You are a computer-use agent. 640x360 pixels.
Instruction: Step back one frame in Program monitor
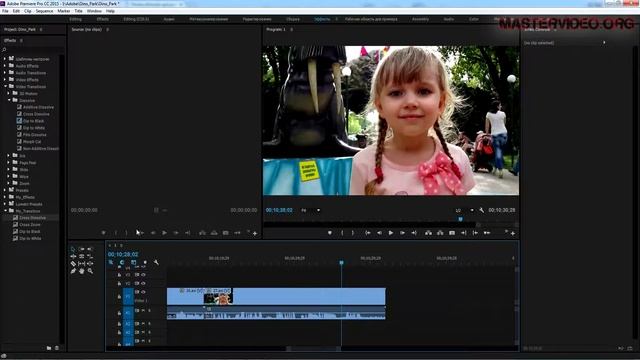pyautogui.click(x=379, y=233)
